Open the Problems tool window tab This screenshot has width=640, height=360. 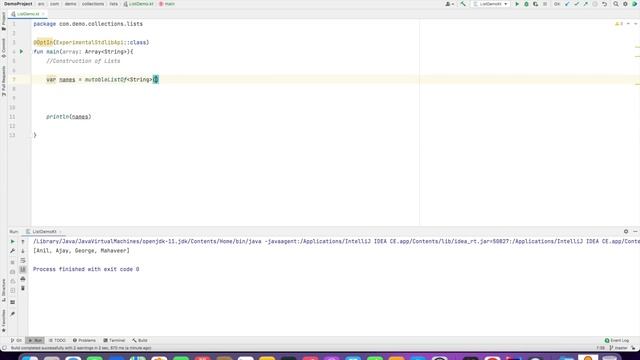coord(84,340)
